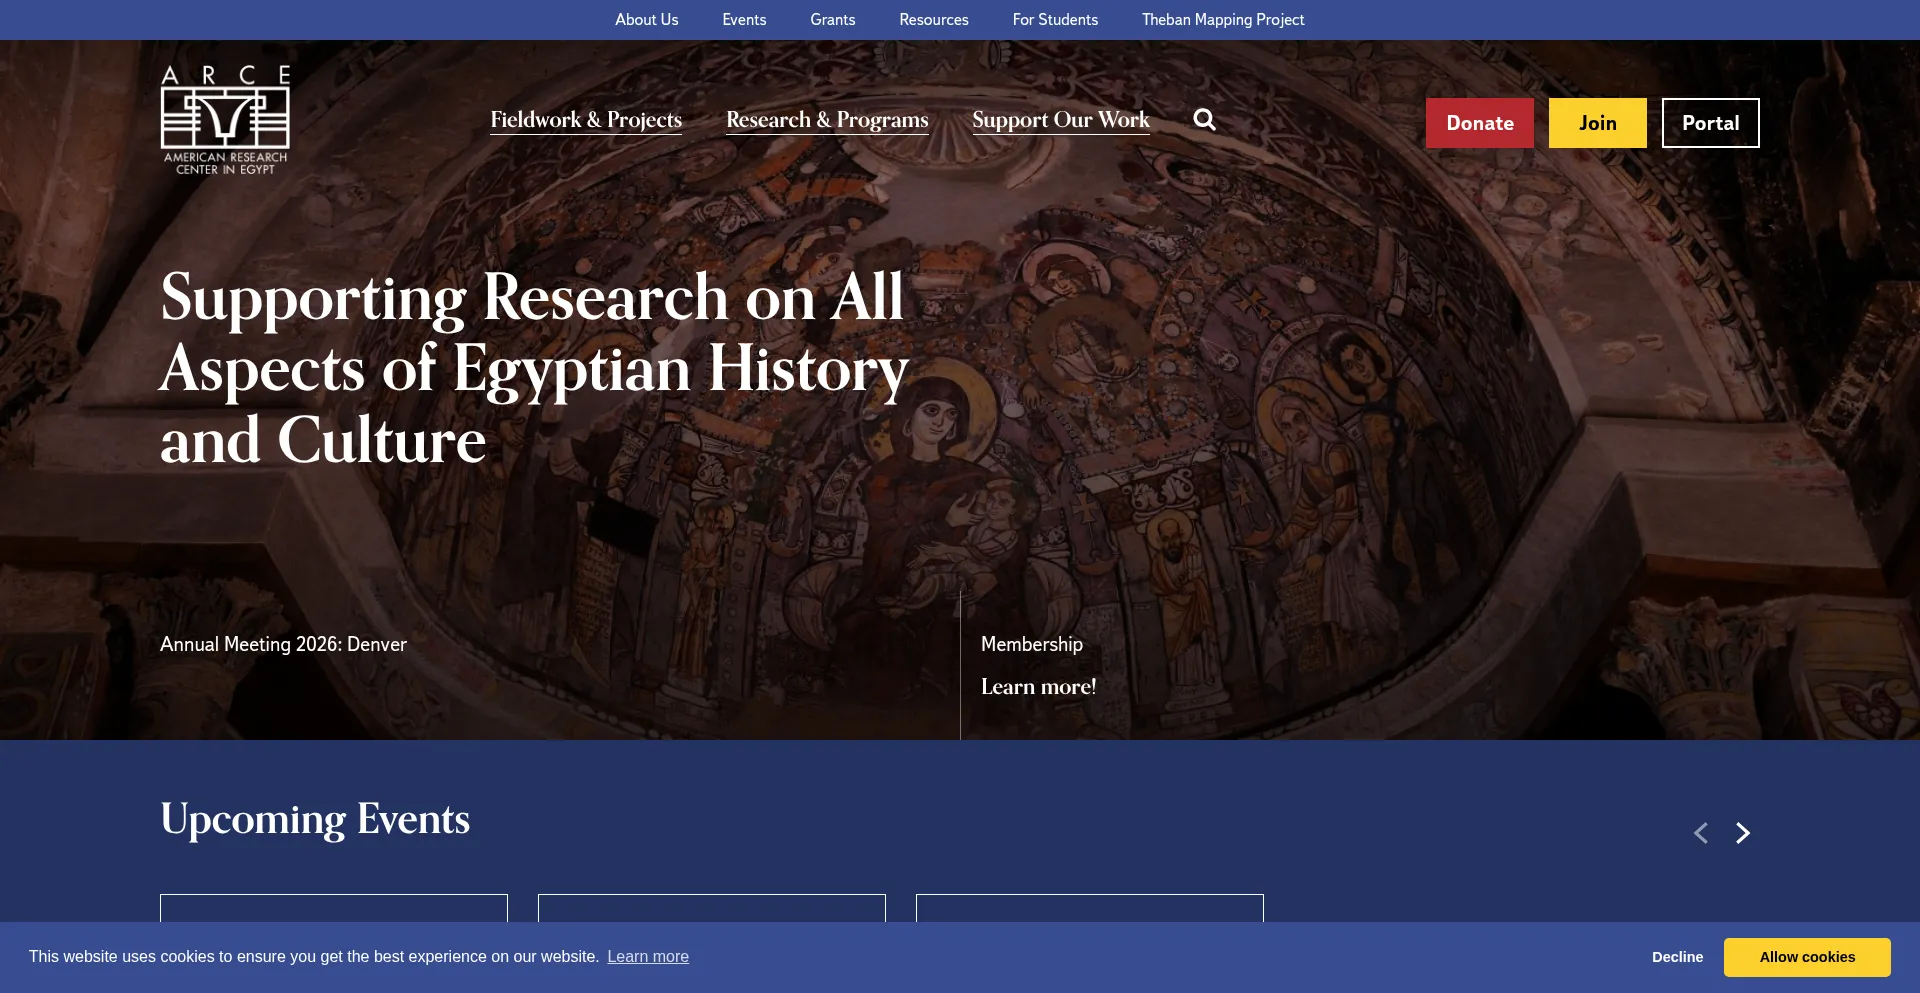
Task: Select Resources in the top bar
Action: [x=933, y=20]
